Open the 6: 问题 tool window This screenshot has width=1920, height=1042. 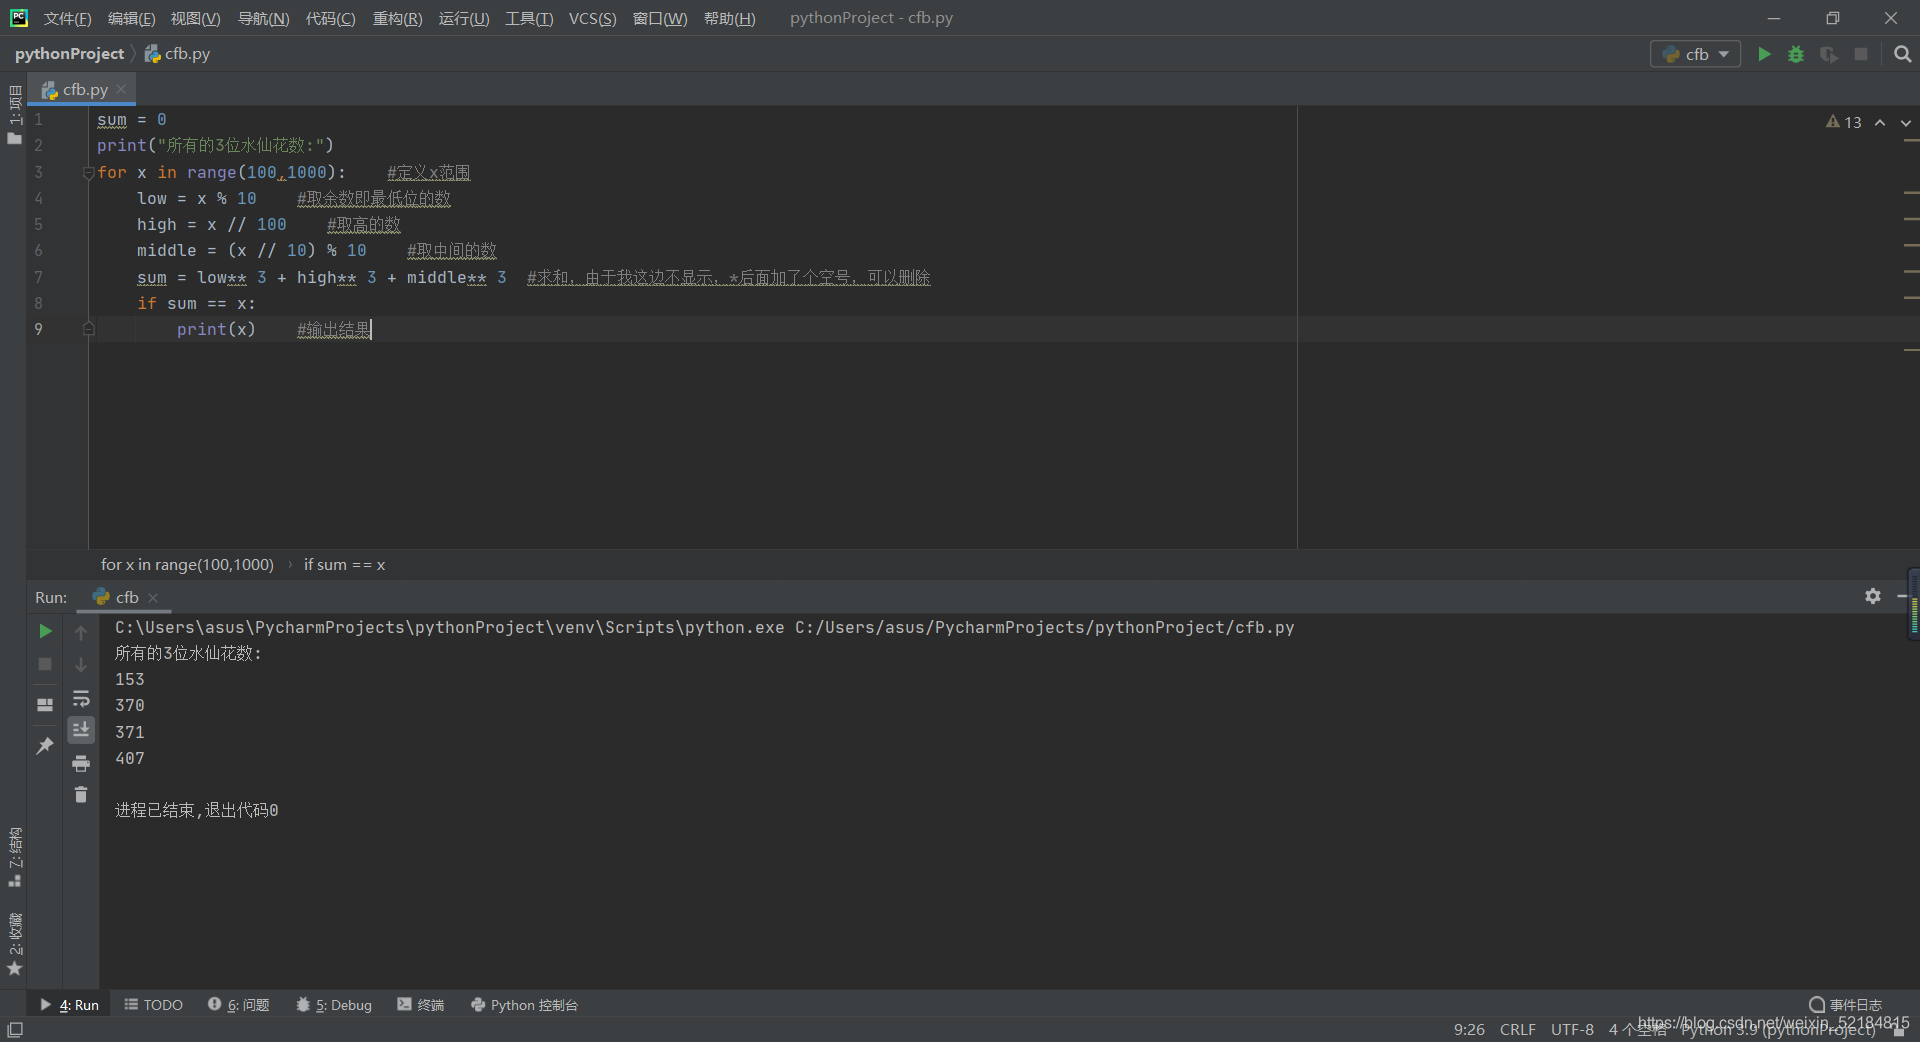click(239, 1005)
